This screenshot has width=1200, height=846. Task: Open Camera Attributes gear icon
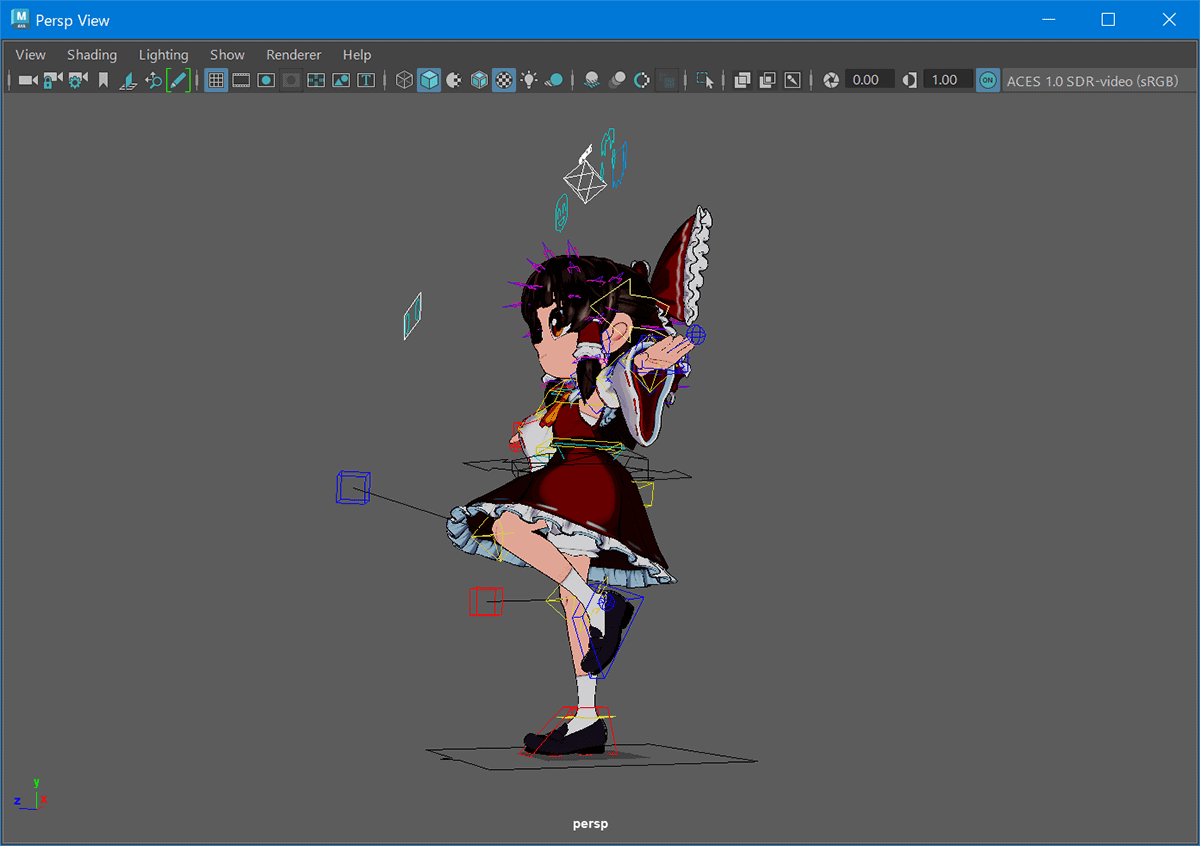78,80
